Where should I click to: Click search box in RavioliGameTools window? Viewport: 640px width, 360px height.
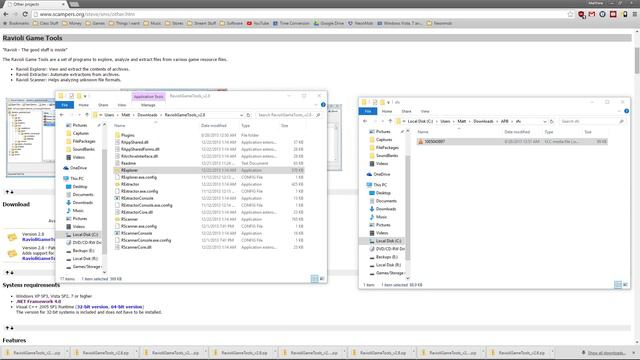[x=288, y=115]
